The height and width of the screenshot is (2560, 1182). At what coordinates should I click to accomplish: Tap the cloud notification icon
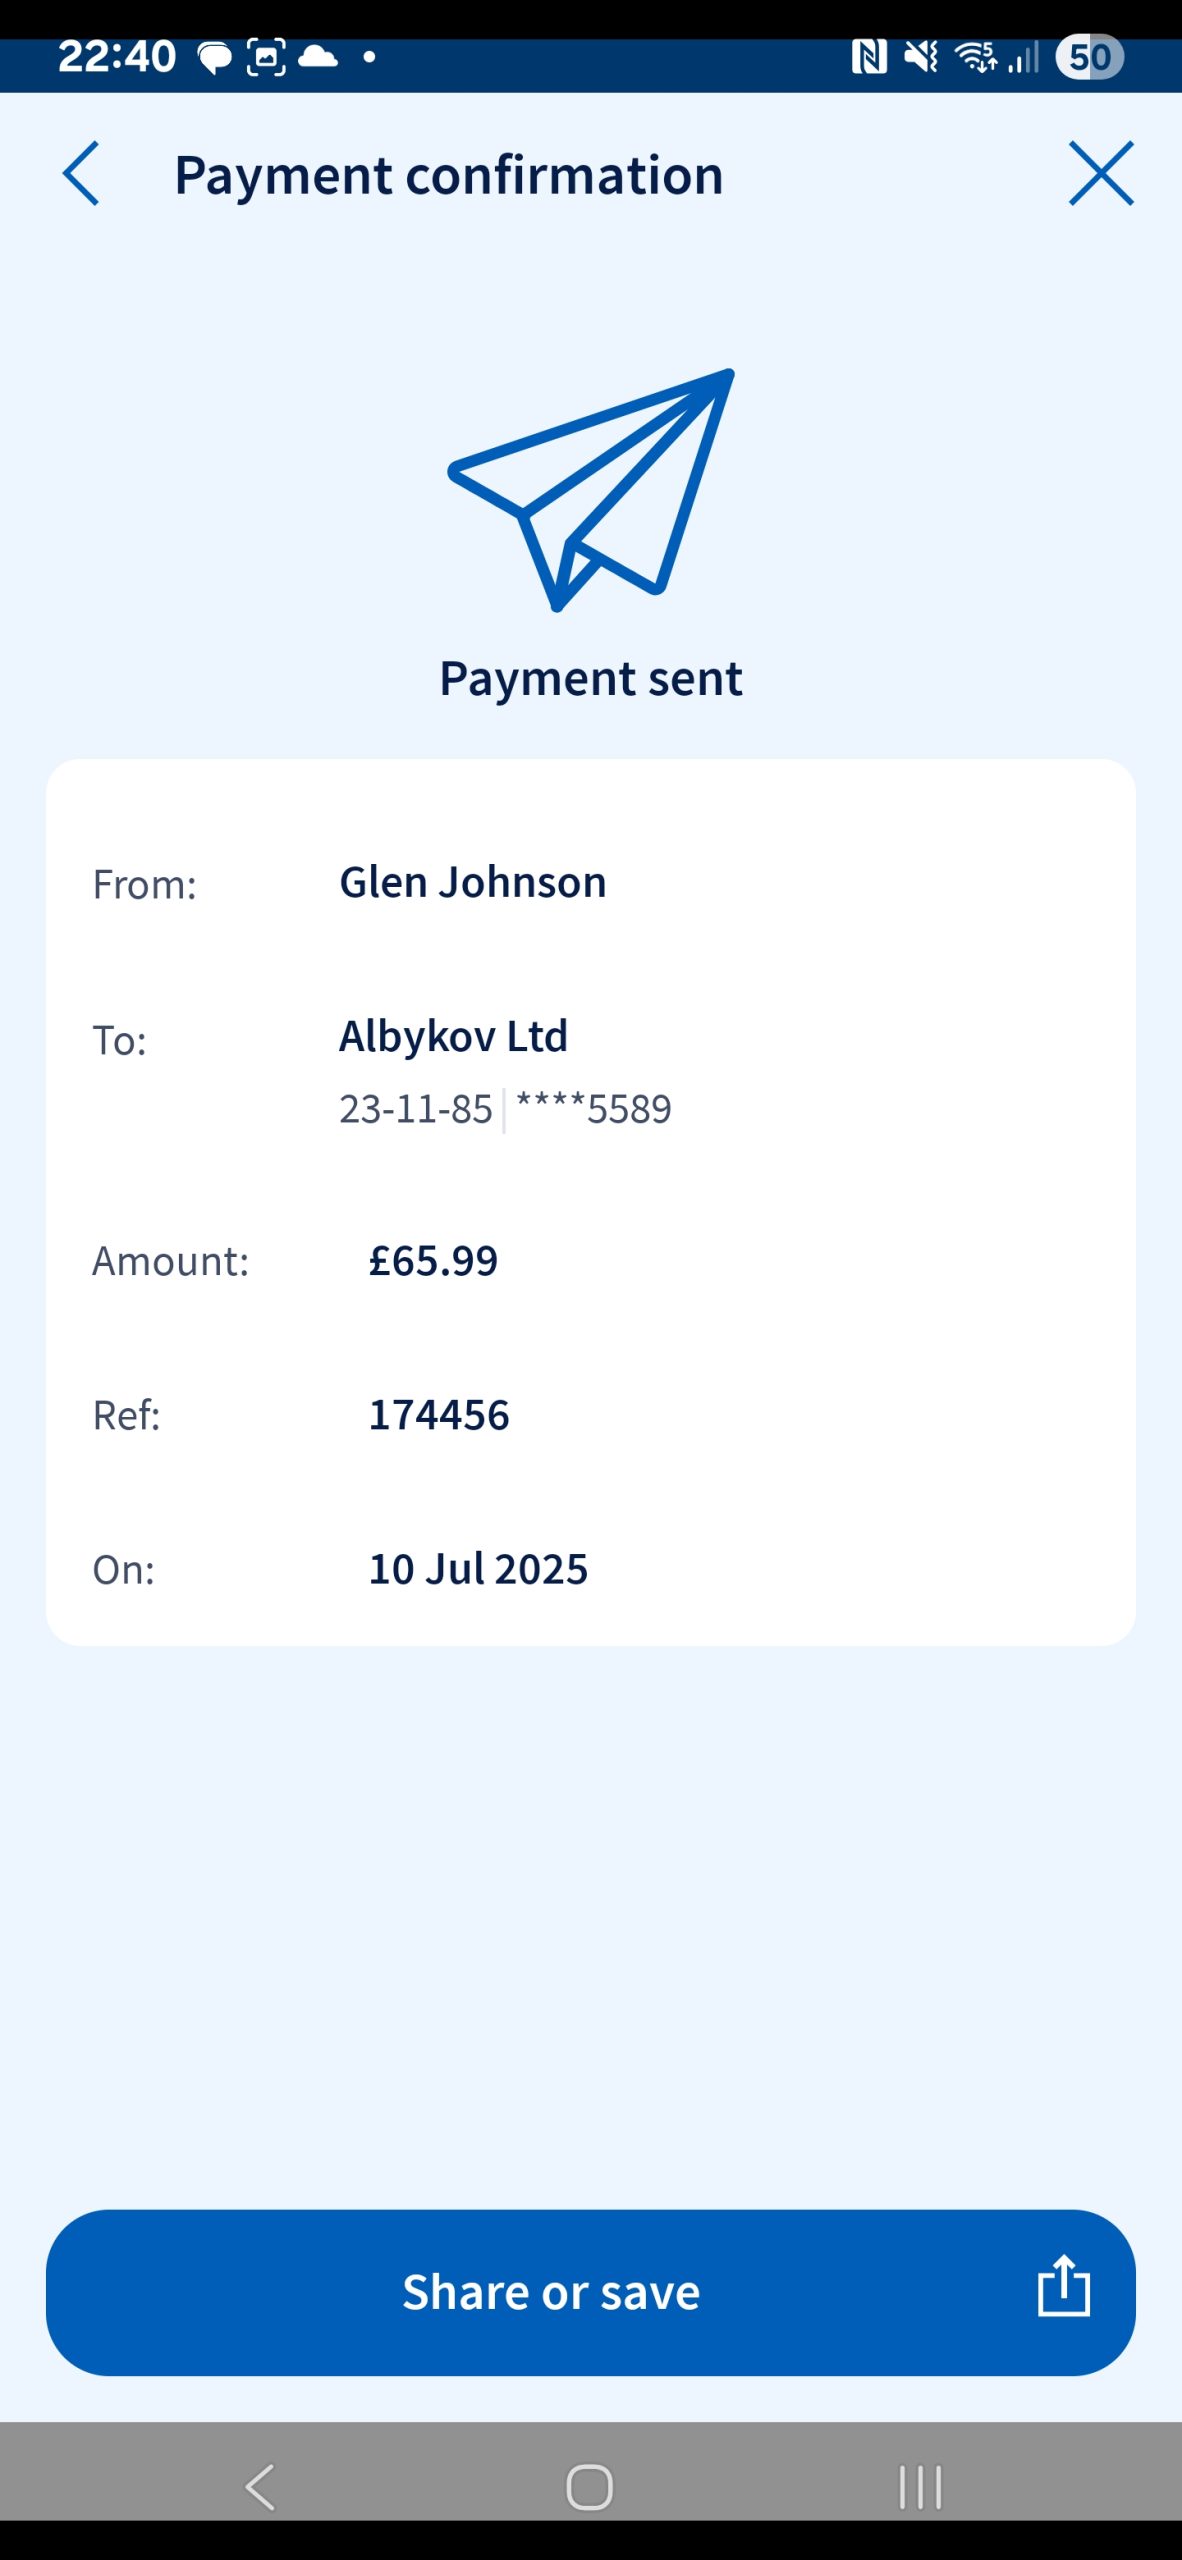click(318, 56)
